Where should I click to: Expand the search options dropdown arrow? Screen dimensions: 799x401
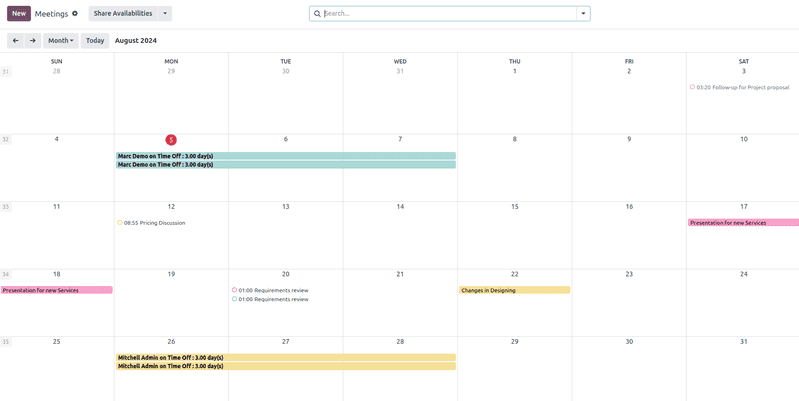[583, 14]
